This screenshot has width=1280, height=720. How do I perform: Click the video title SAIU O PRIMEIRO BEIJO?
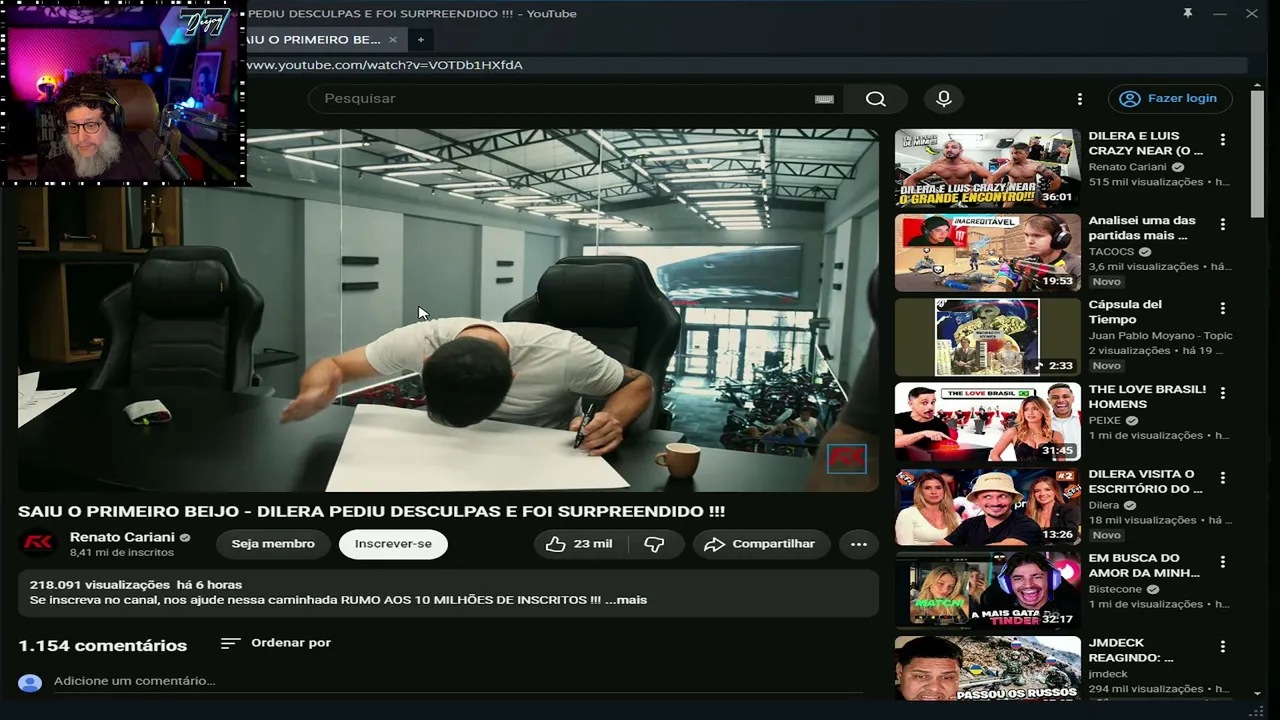click(x=371, y=511)
